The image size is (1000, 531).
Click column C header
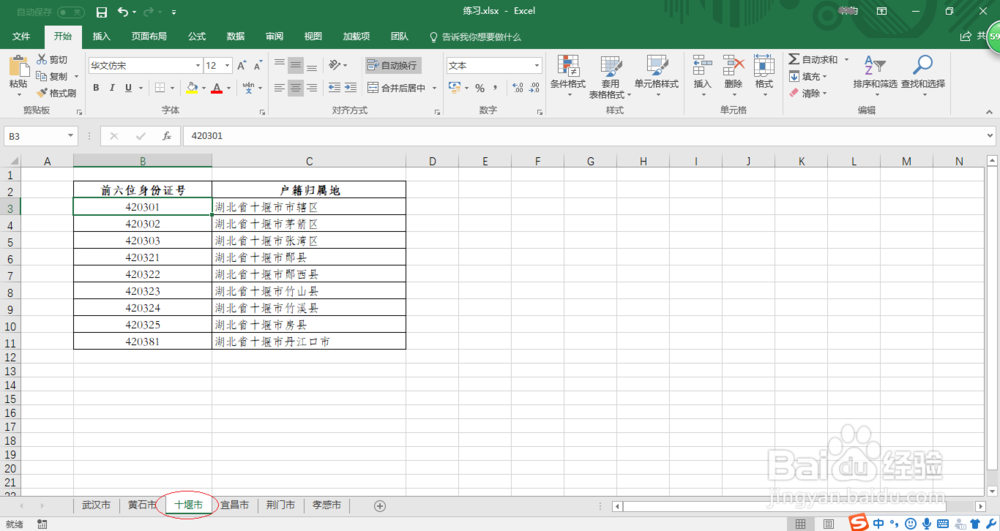click(309, 161)
